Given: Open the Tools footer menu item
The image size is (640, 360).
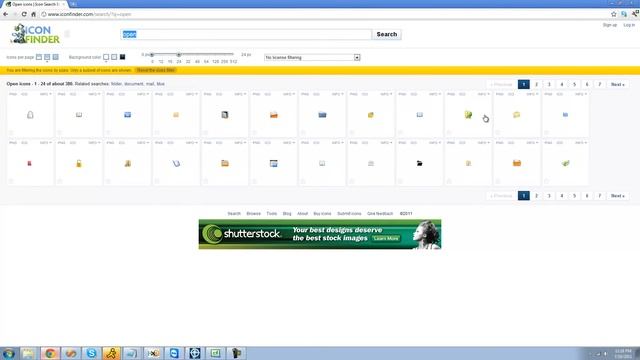Looking at the screenshot, I should tap(271, 213).
